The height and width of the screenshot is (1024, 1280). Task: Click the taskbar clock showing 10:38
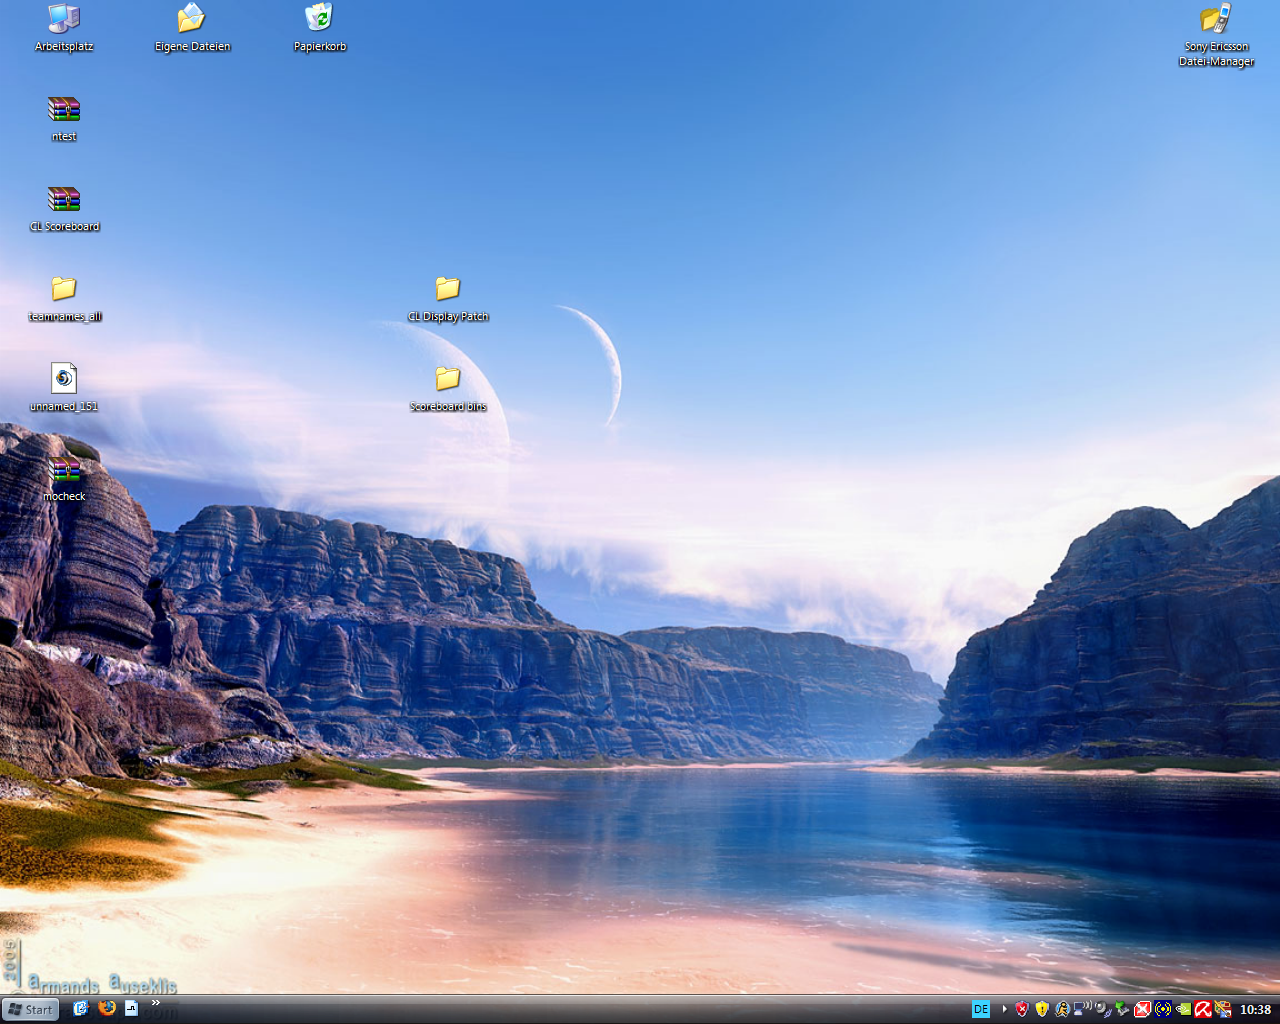click(x=1255, y=1009)
